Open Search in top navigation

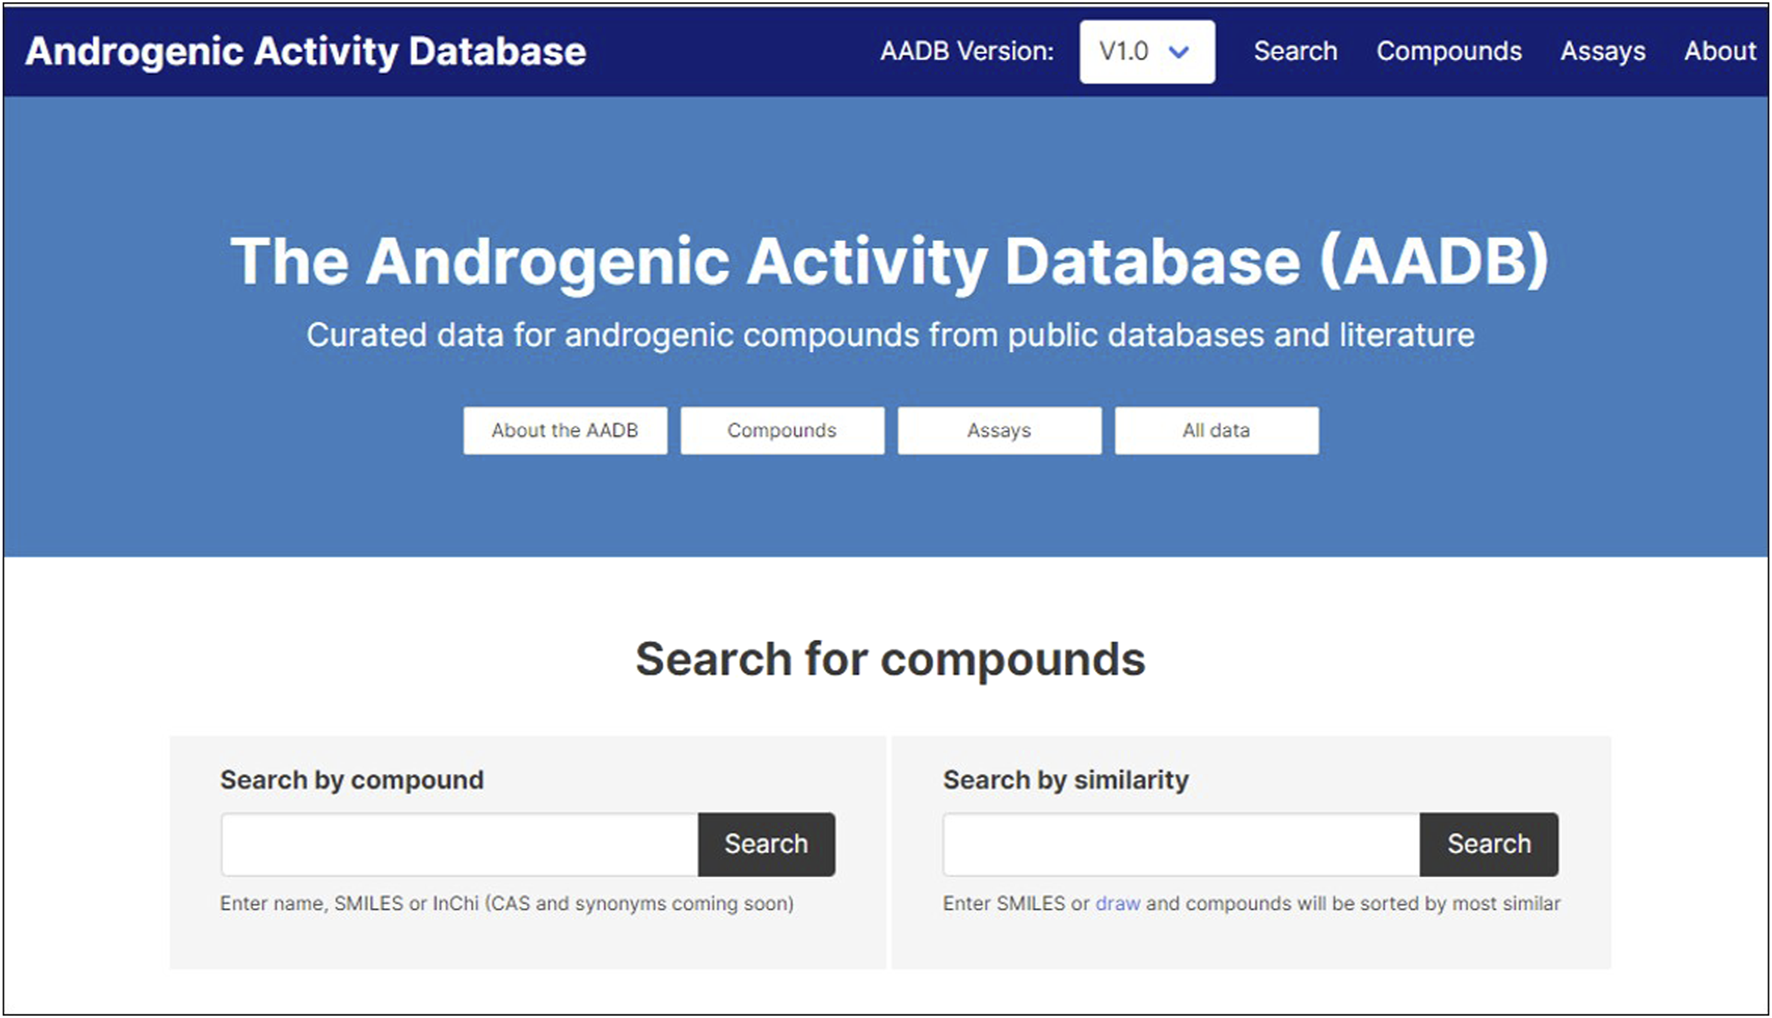pyautogui.click(x=1295, y=51)
